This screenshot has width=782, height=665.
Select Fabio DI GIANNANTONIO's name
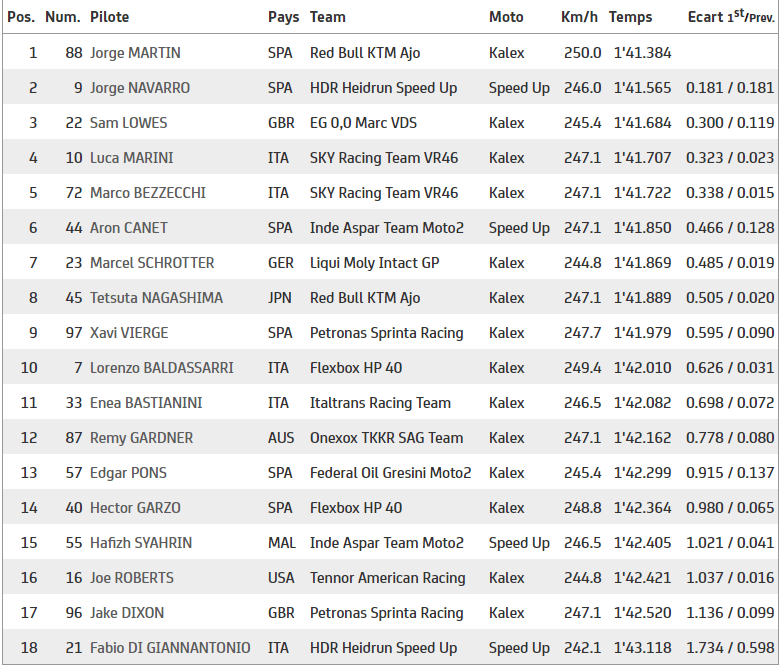click(x=170, y=648)
